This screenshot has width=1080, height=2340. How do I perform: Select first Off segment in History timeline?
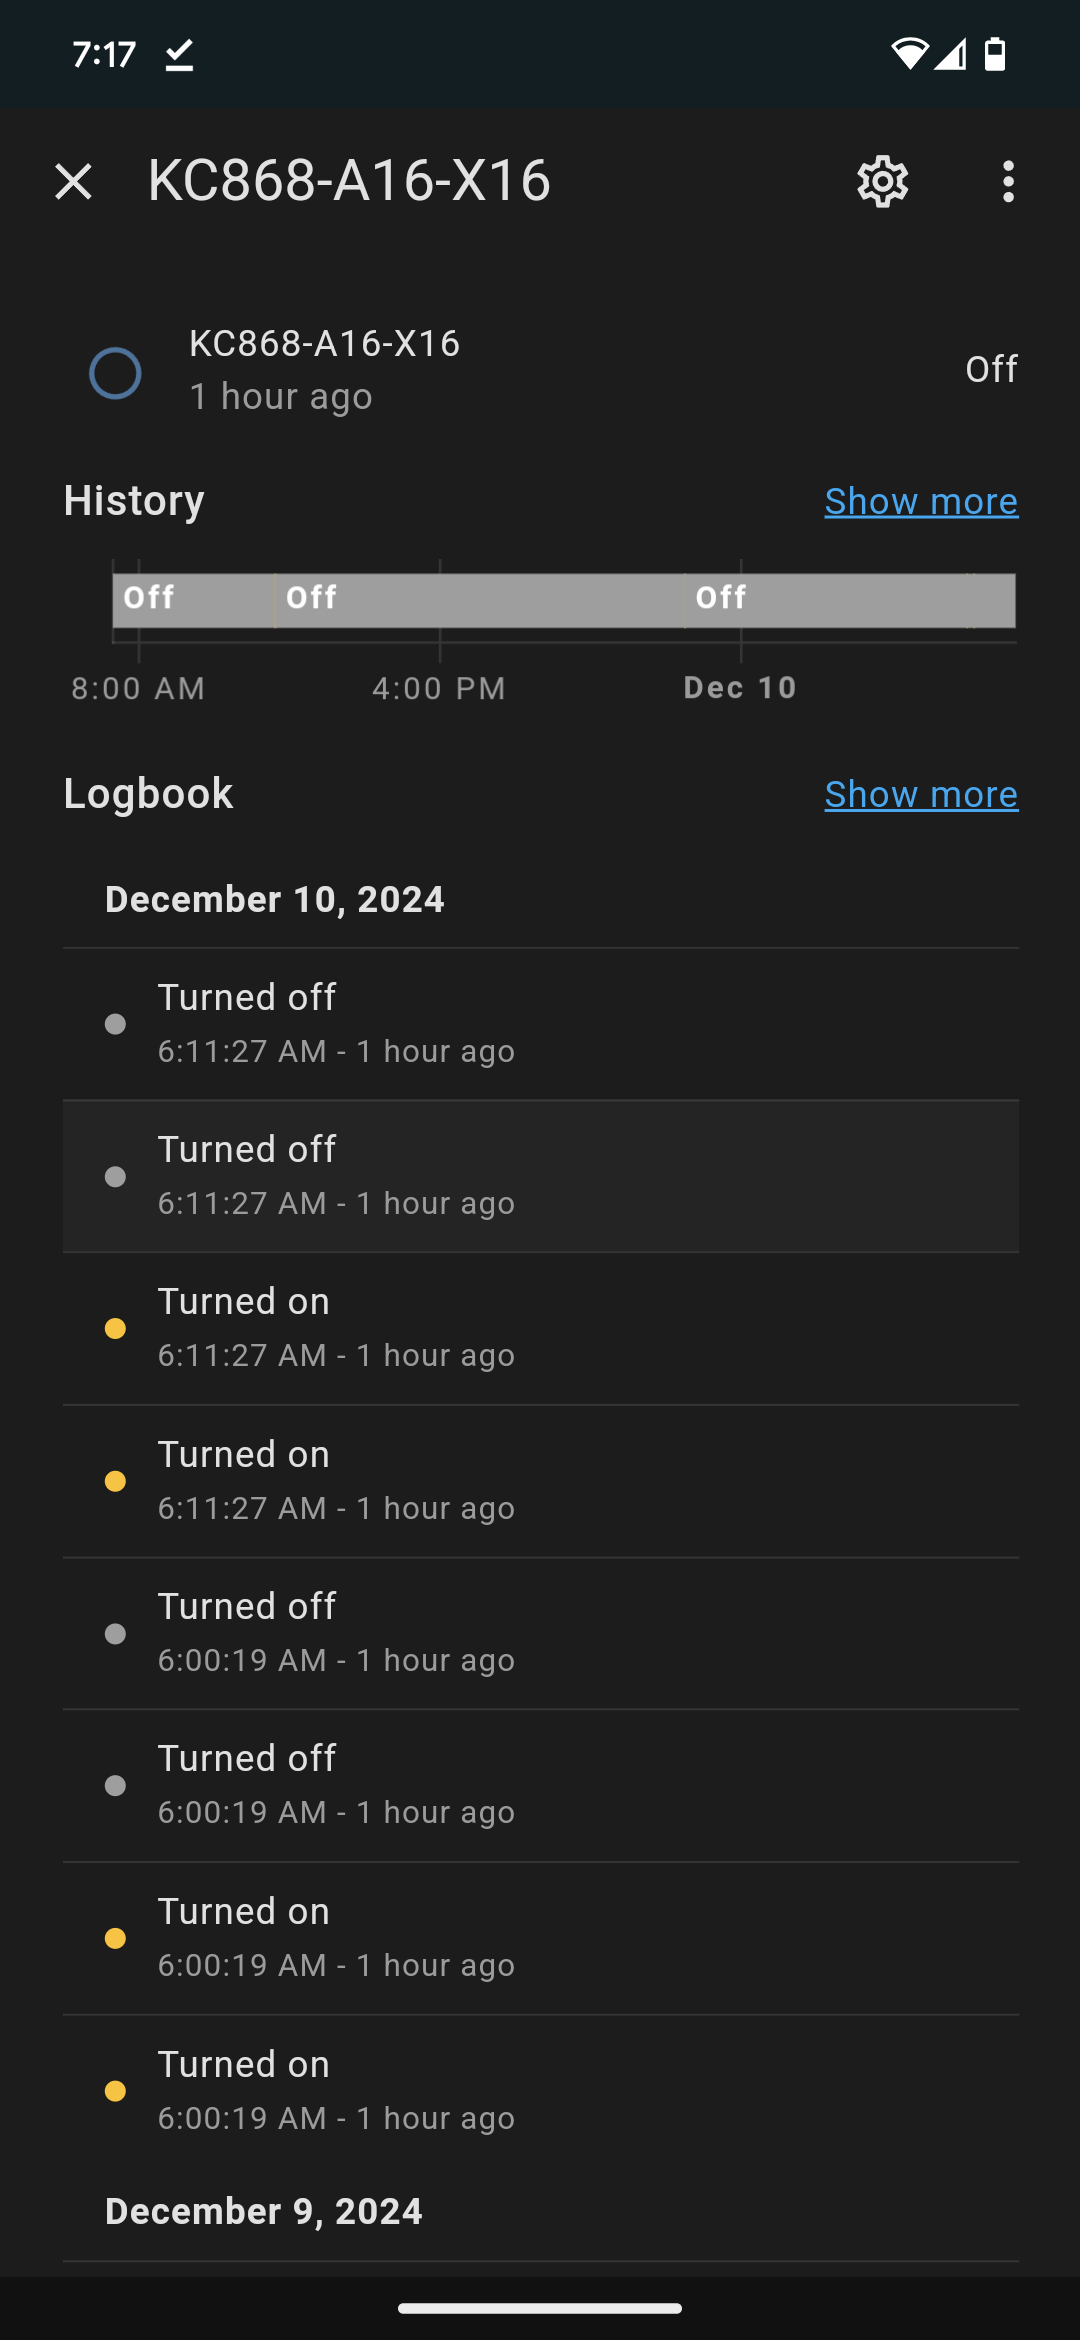[x=192, y=600]
